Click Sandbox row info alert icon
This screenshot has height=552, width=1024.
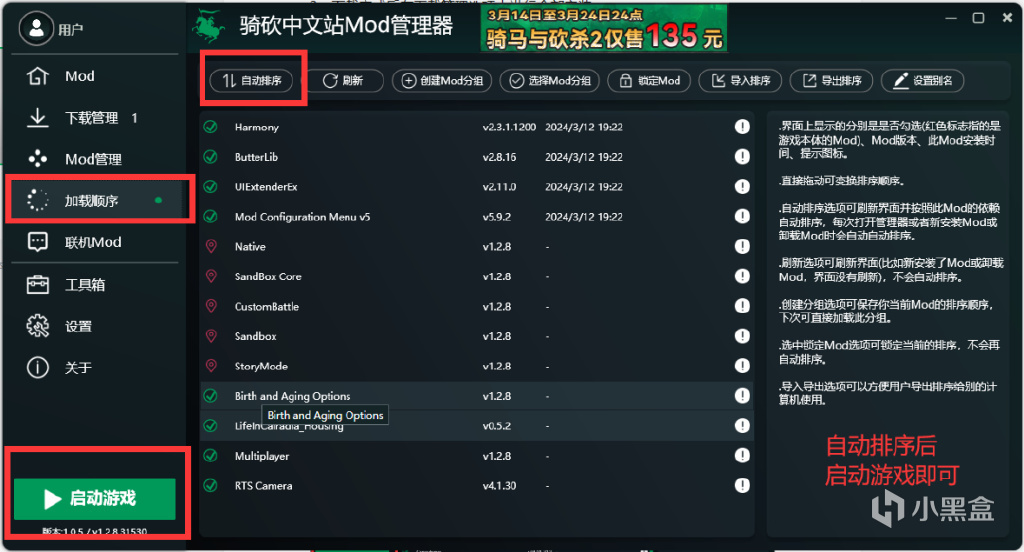pos(742,336)
